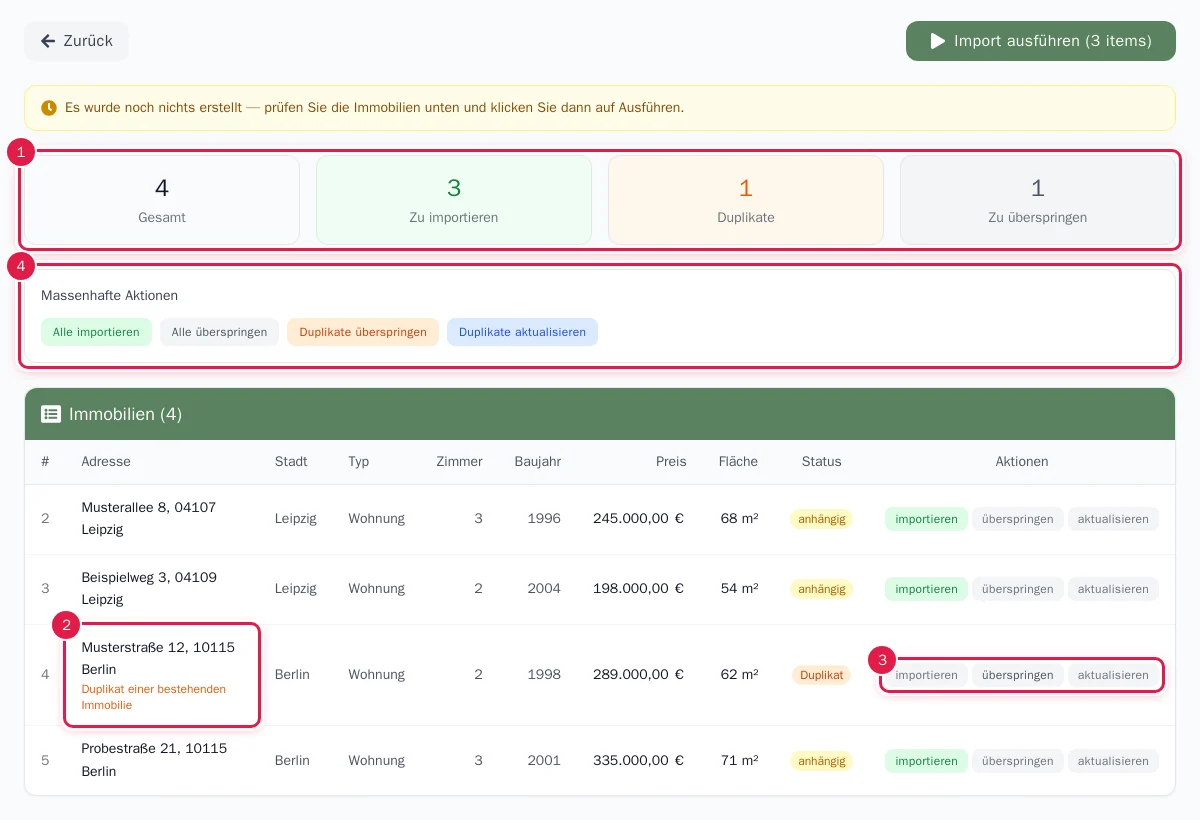Set Beispielweg 3 row to überspringen
1200x820 pixels.
pyautogui.click(x=1018, y=589)
